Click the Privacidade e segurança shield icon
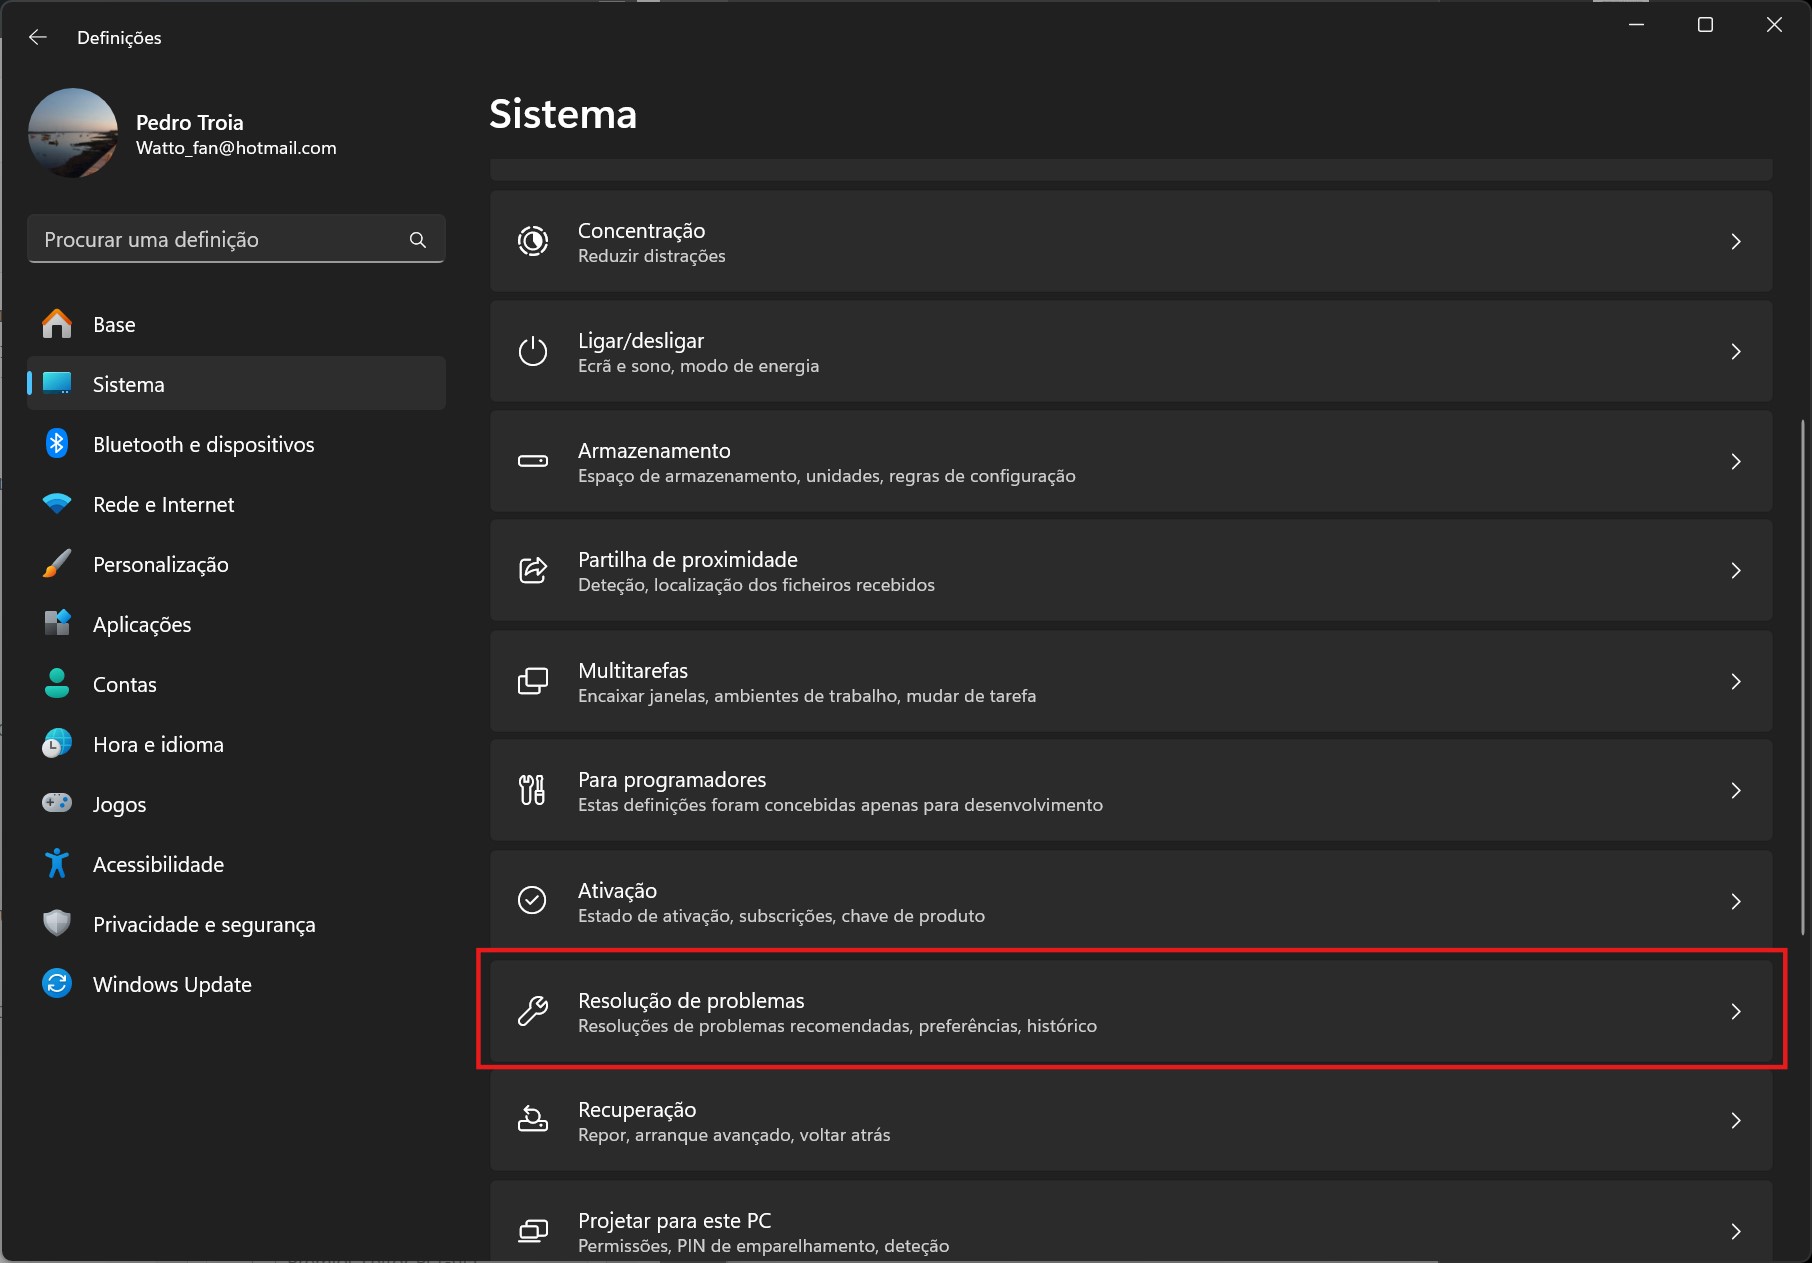Viewport: 1812px width, 1263px height. [x=57, y=923]
